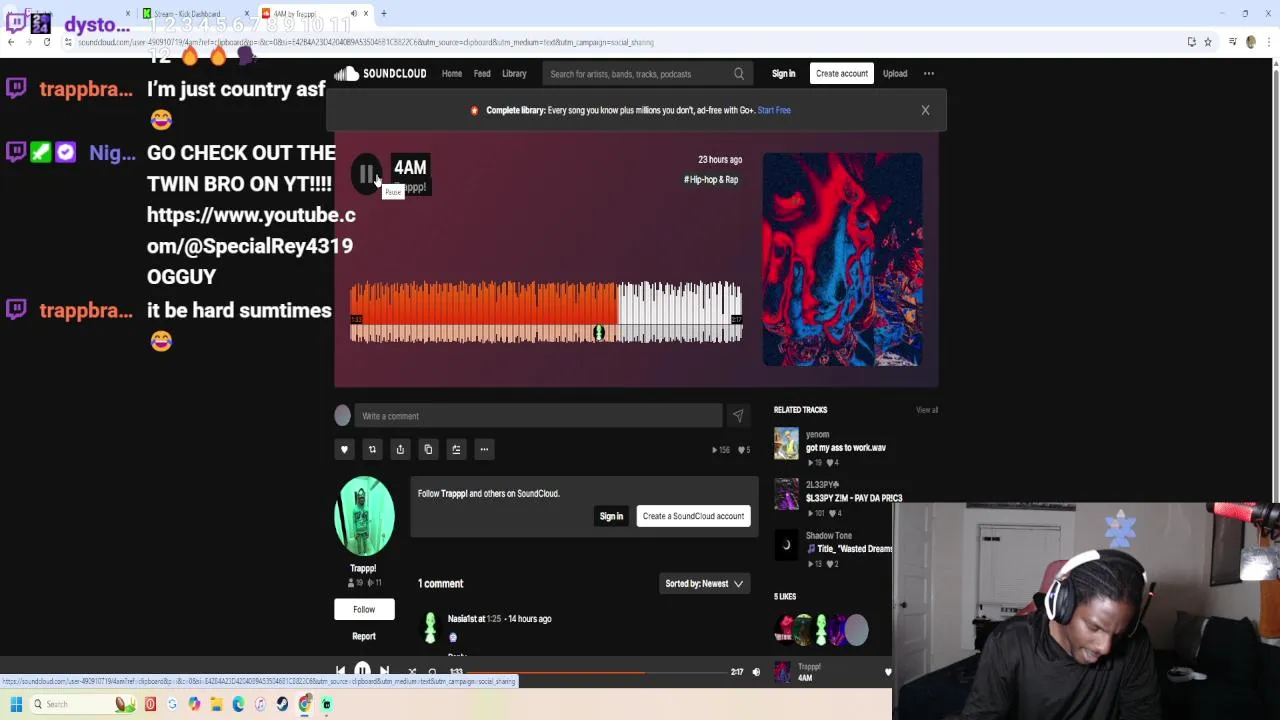View all related tracks
The height and width of the screenshot is (720, 1280).
(x=927, y=410)
